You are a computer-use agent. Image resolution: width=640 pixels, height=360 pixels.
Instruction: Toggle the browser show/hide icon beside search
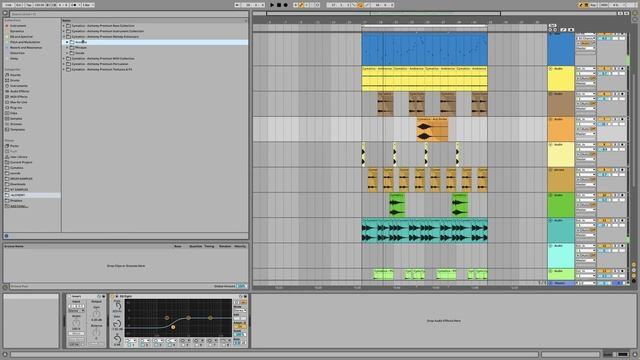pos(5,13)
